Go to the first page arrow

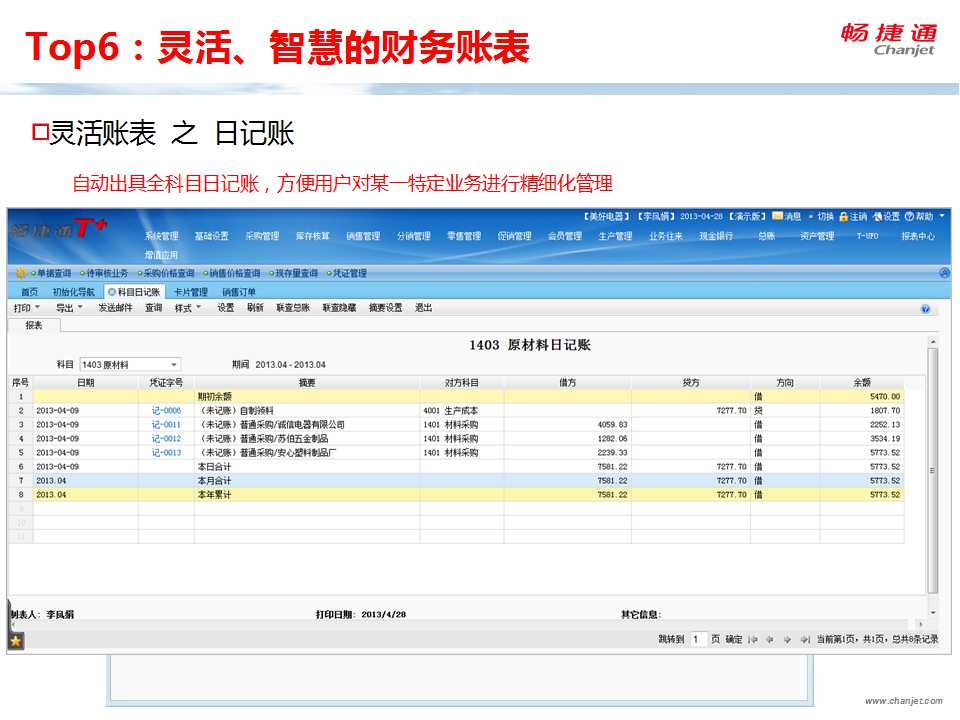point(753,639)
